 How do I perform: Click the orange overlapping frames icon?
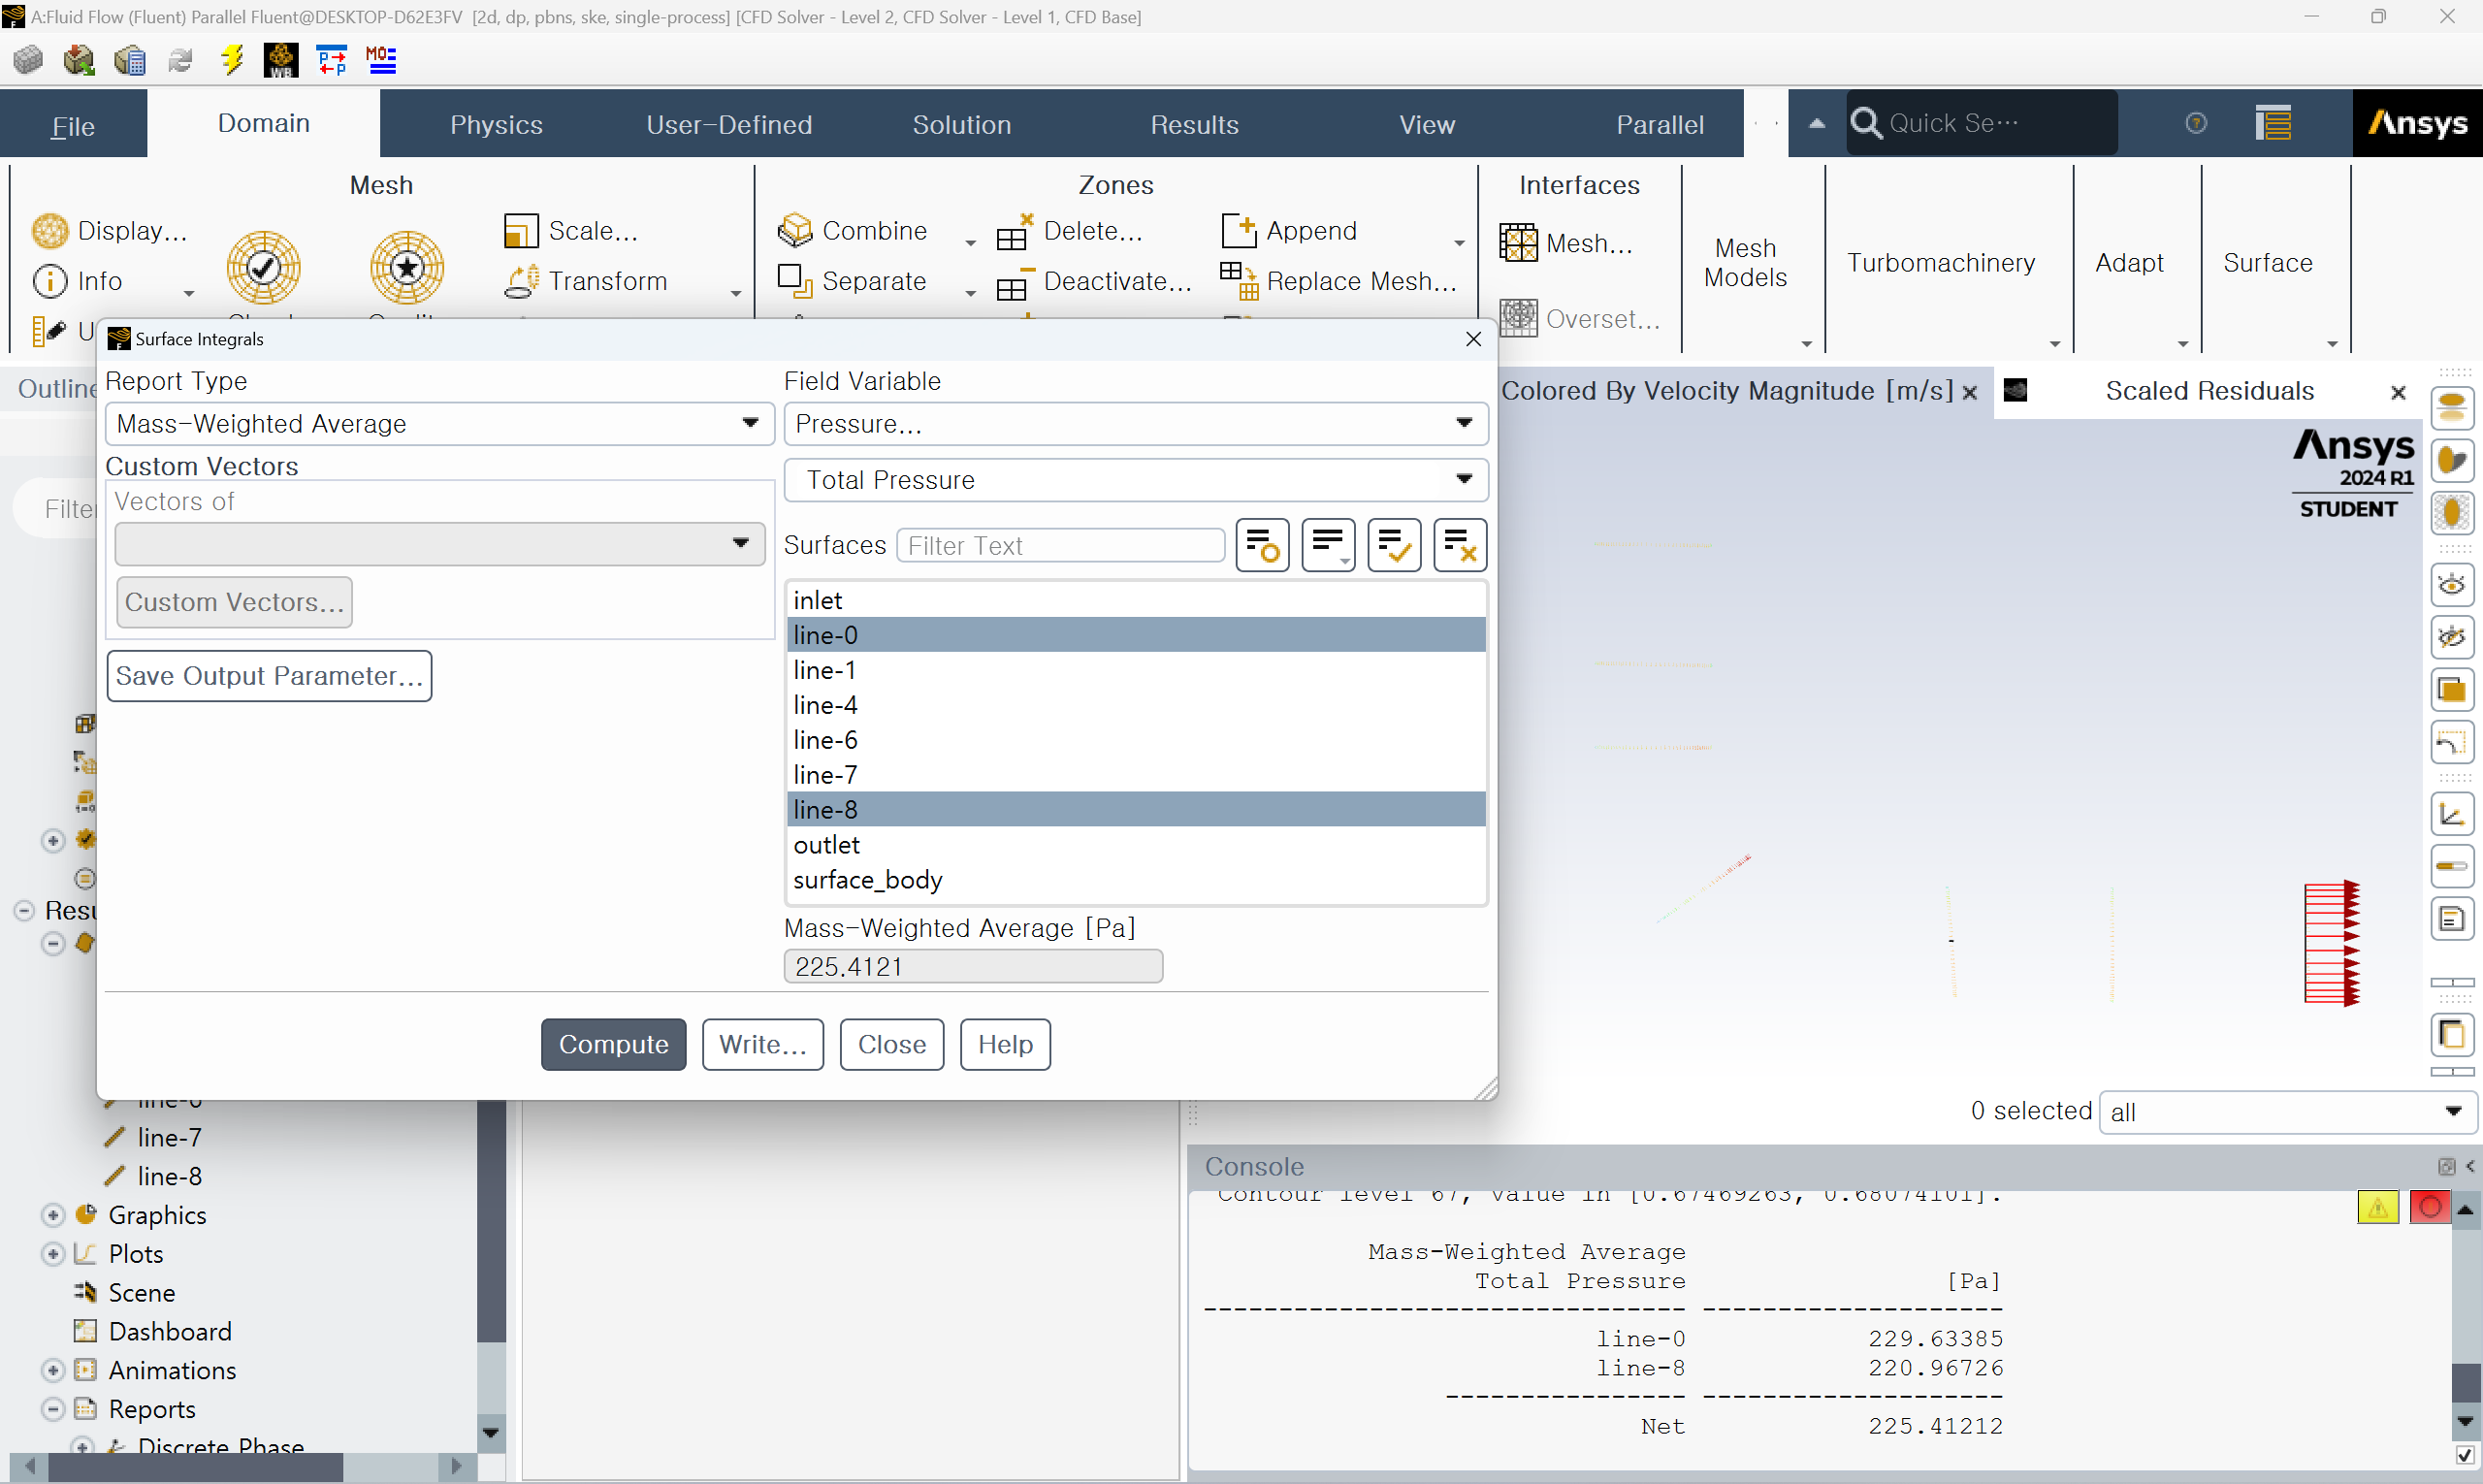click(2452, 689)
